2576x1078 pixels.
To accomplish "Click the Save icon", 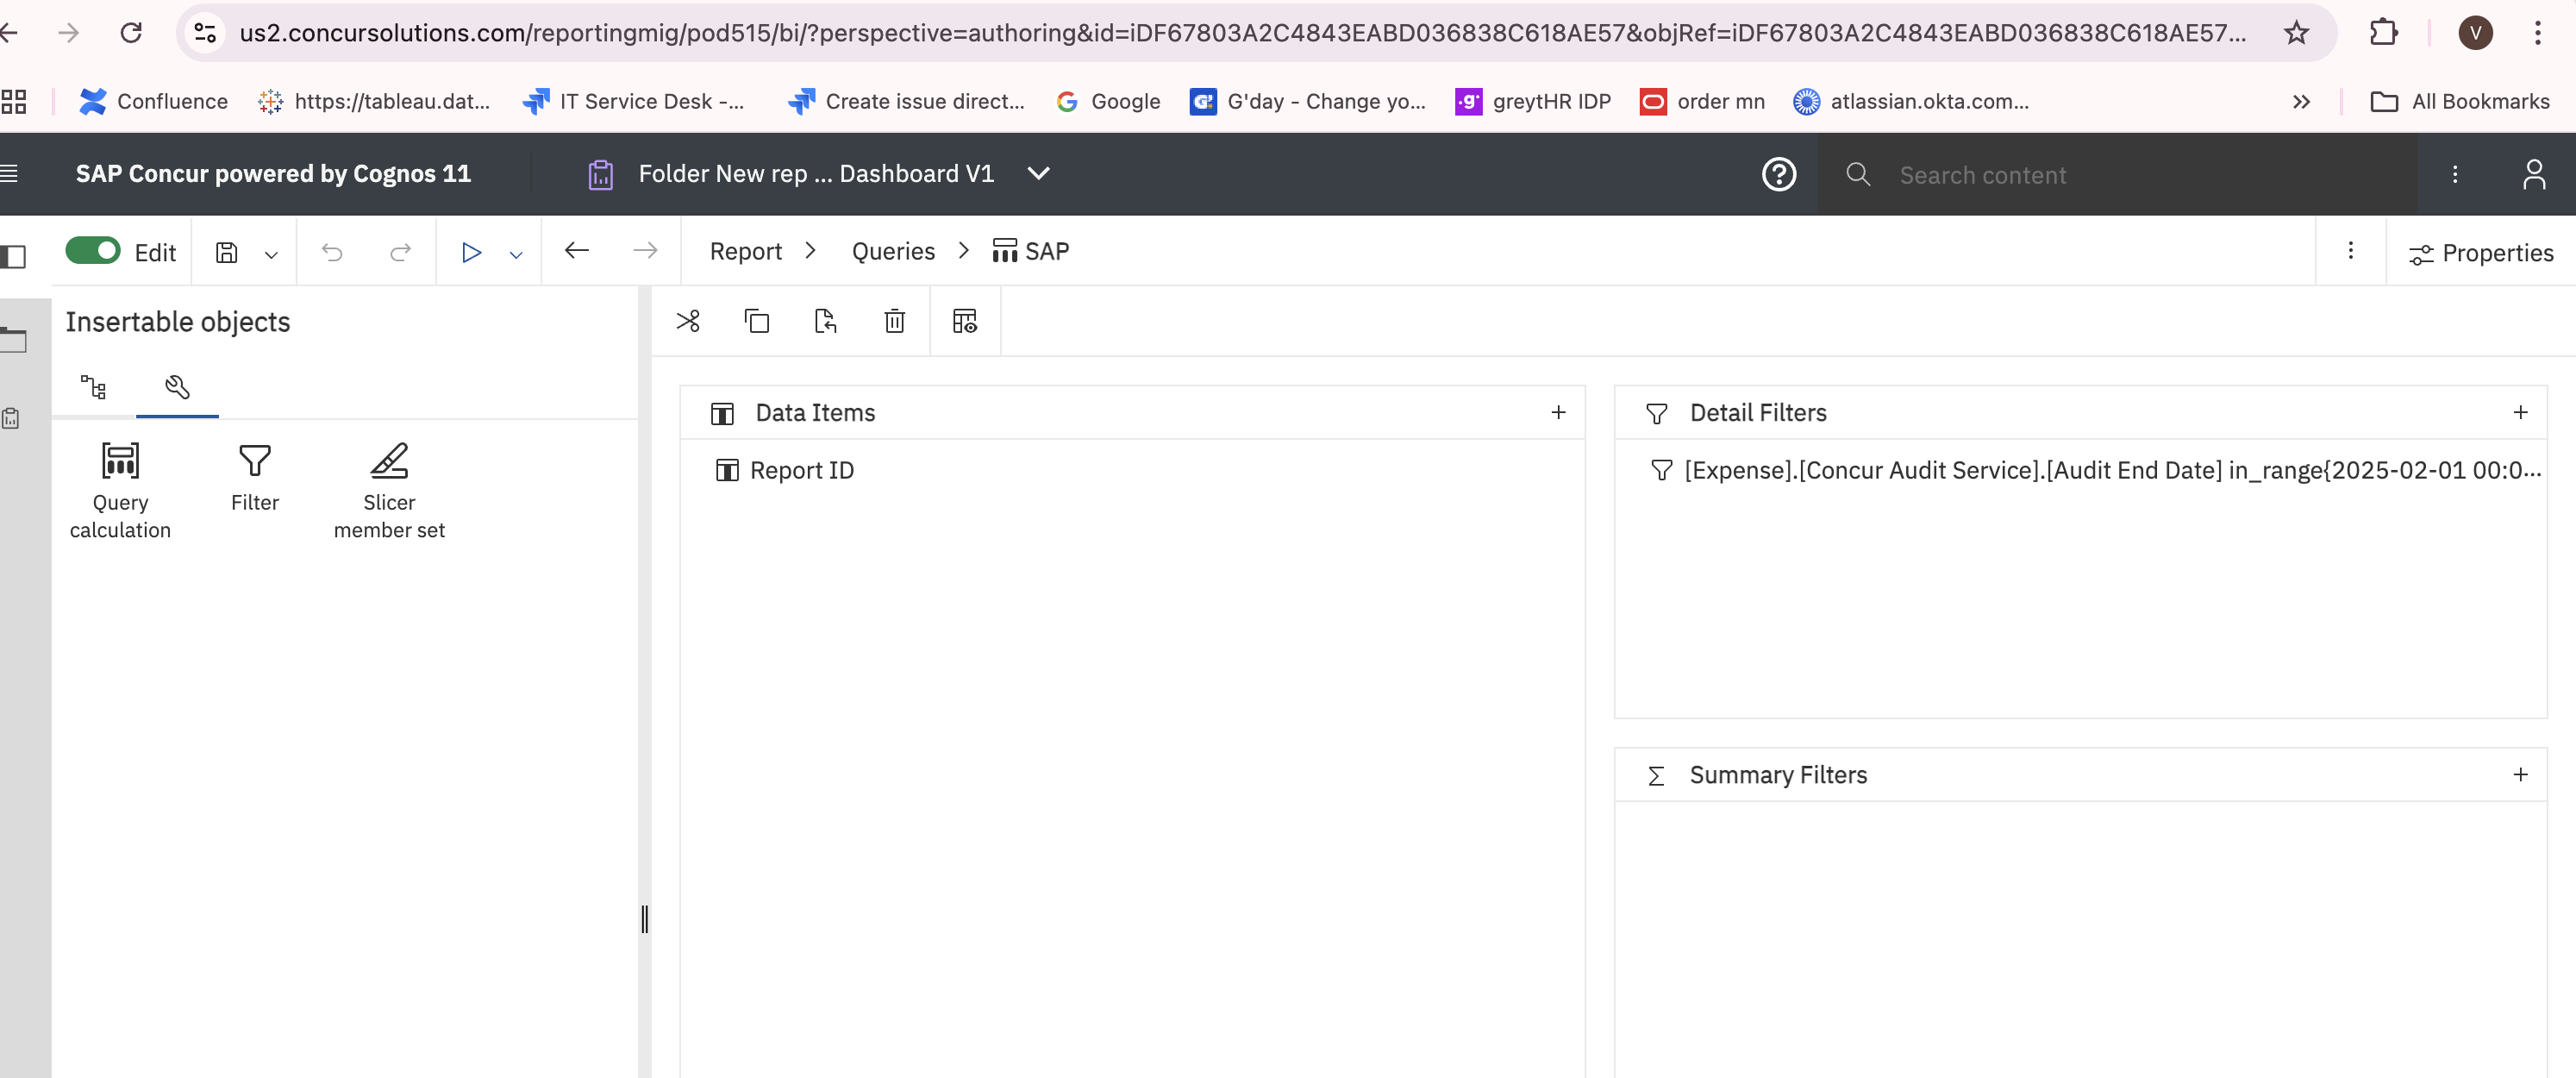I will (227, 253).
